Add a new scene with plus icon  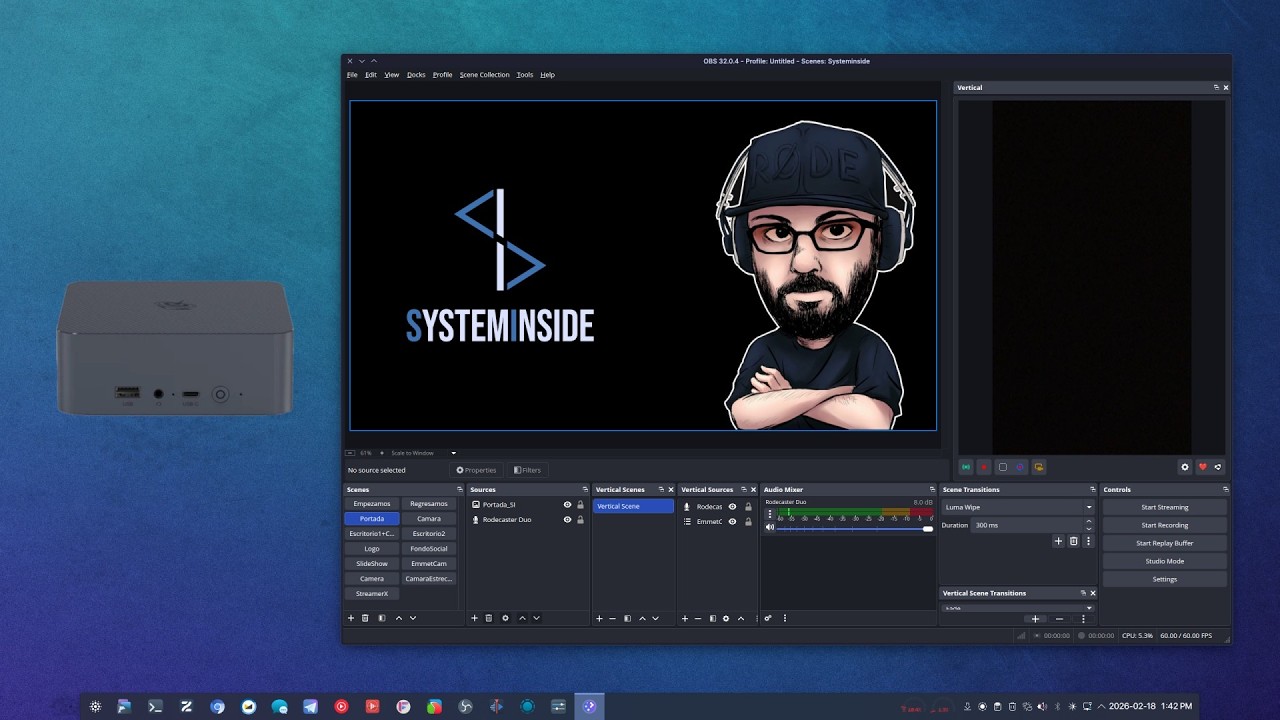pyautogui.click(x=351, y=618)
